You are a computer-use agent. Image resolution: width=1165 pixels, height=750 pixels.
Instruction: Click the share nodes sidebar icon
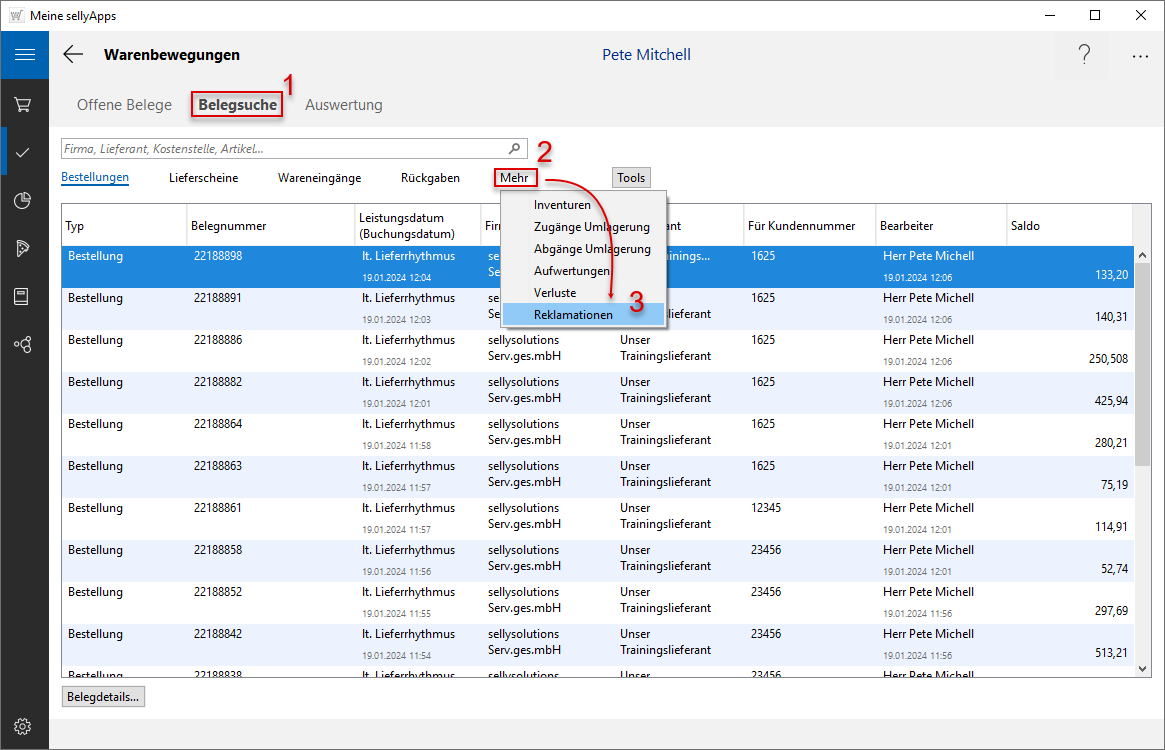(x=23, y=344)
